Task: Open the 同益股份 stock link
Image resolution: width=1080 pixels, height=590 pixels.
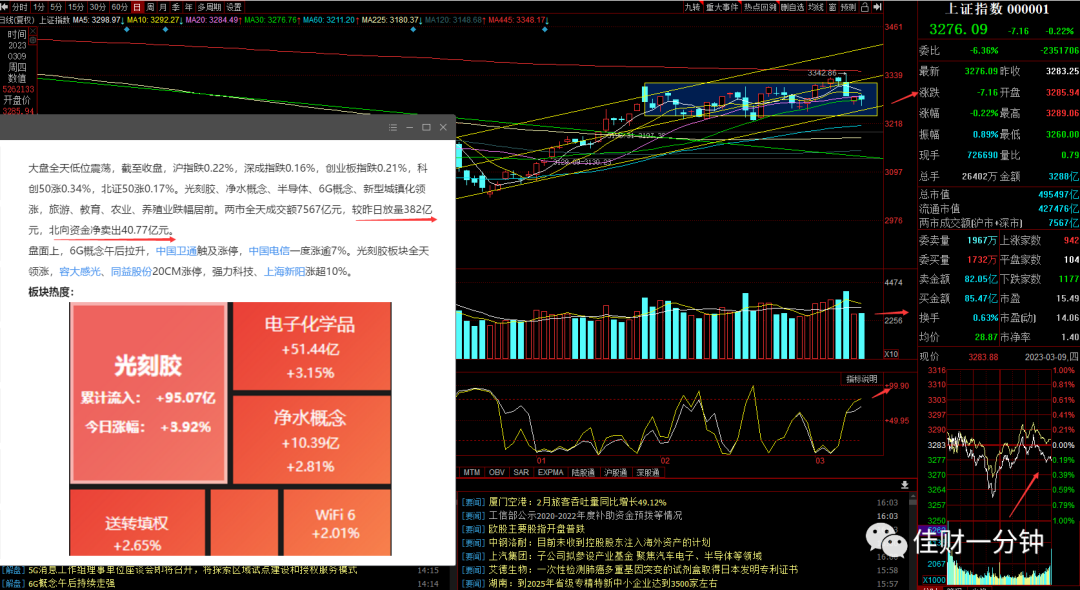Action: coord(132,272)
